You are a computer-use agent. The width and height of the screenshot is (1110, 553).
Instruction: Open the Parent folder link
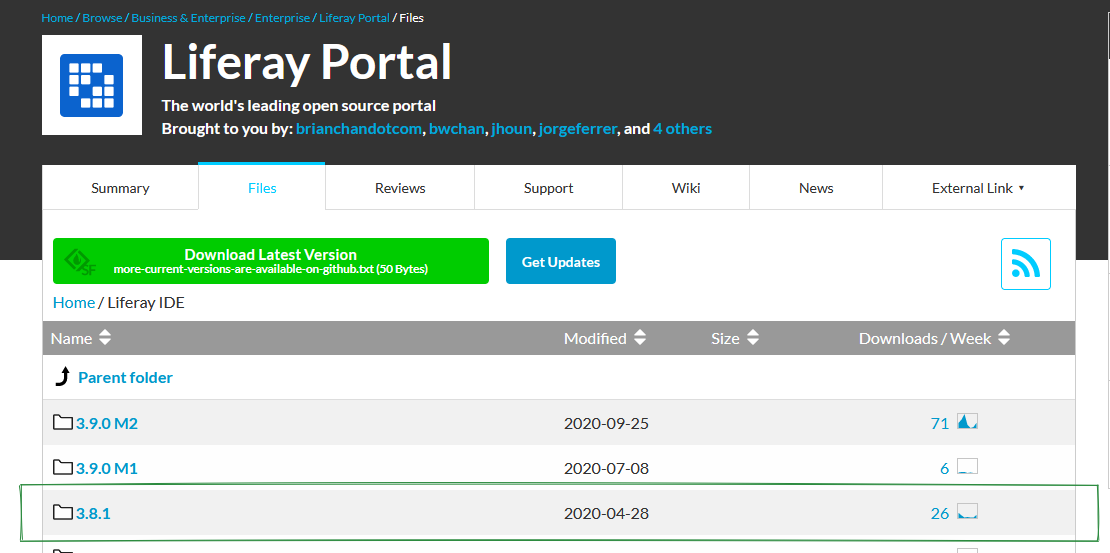point(125,377)
